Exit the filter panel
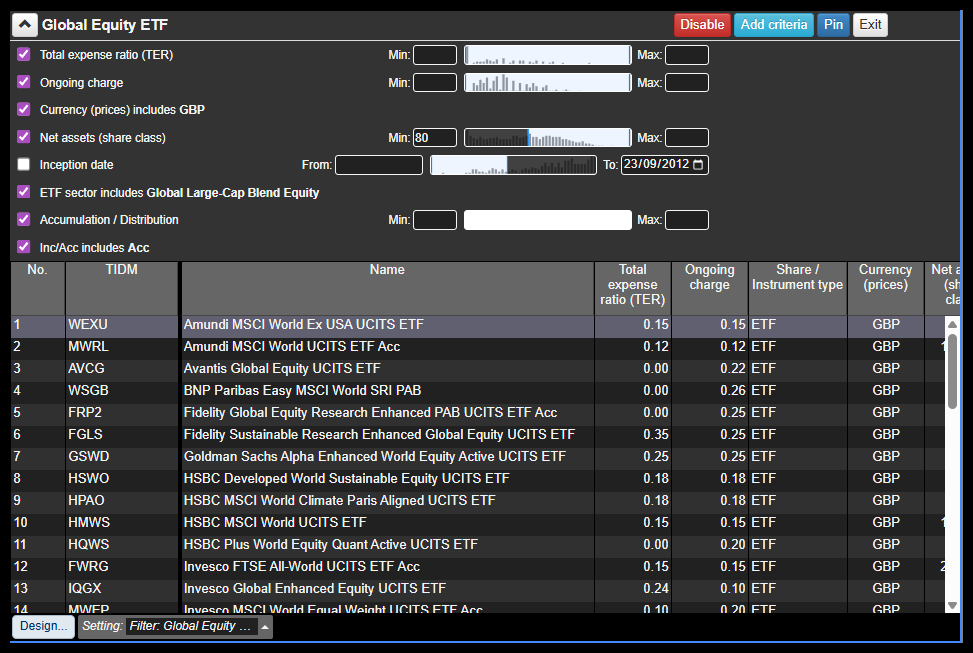Screen dimensions: 973x653 [x=870, y=25]
